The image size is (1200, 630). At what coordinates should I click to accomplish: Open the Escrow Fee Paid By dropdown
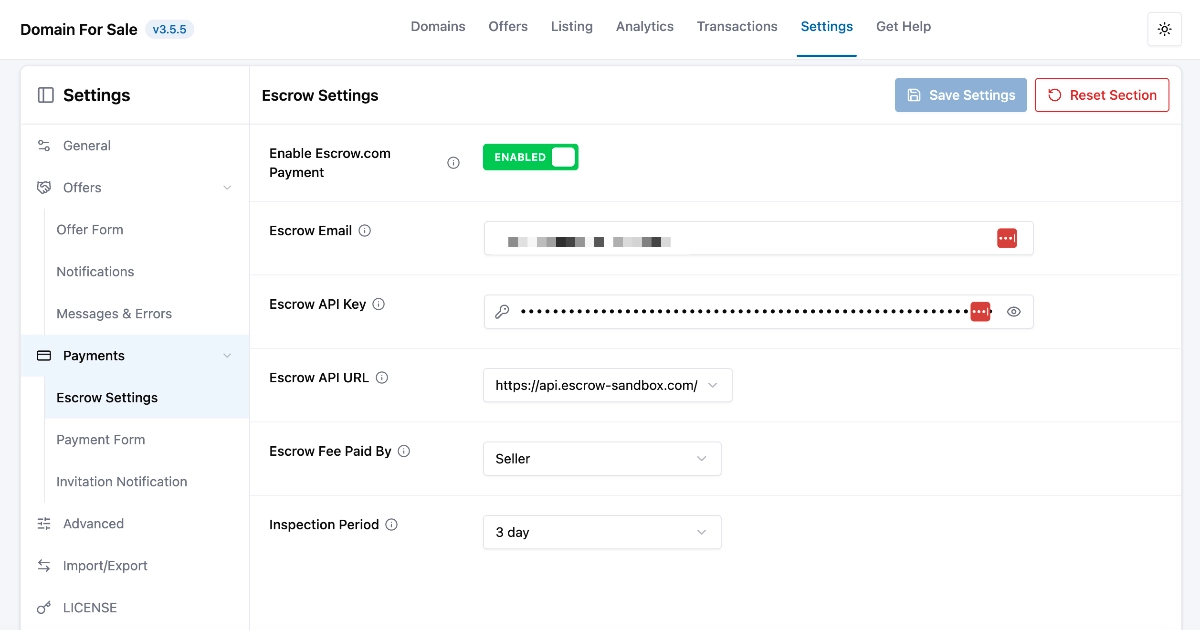click(602, 459)
